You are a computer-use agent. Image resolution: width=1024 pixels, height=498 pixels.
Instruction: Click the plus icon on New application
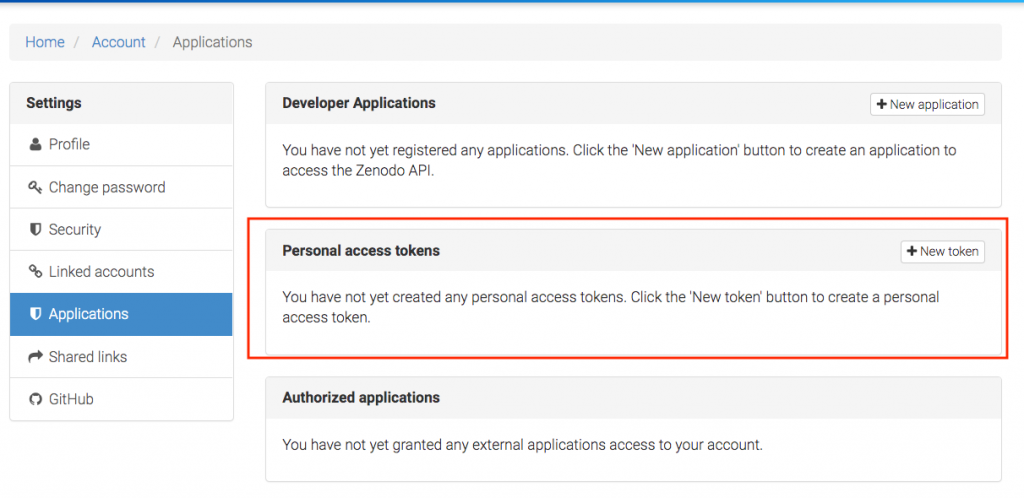(x=882, y=104)
